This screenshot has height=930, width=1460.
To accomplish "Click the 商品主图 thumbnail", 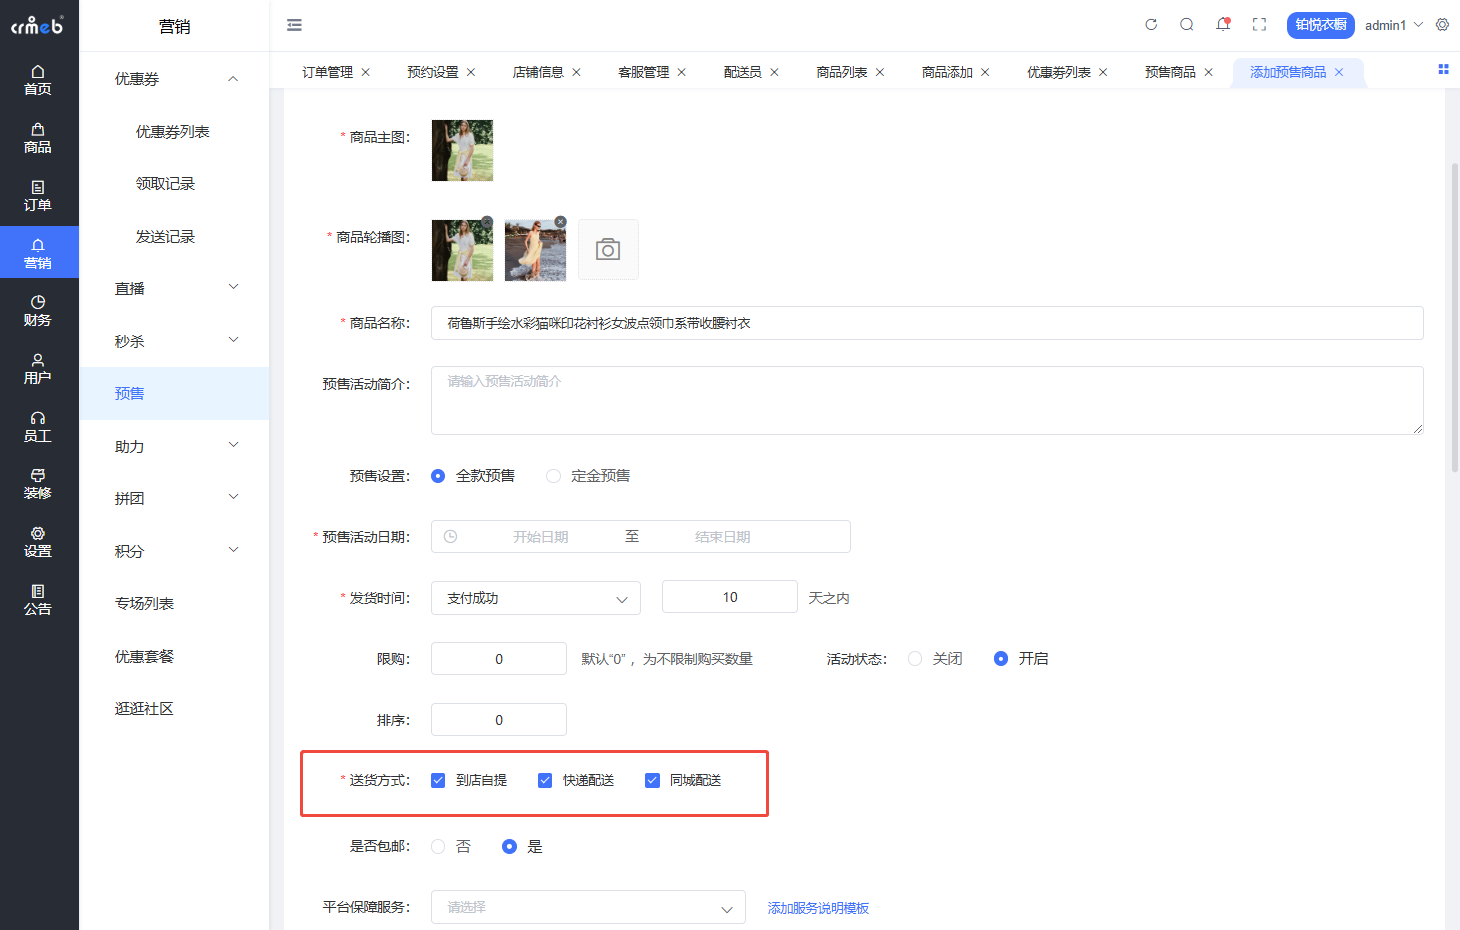I will coord(462,150).
